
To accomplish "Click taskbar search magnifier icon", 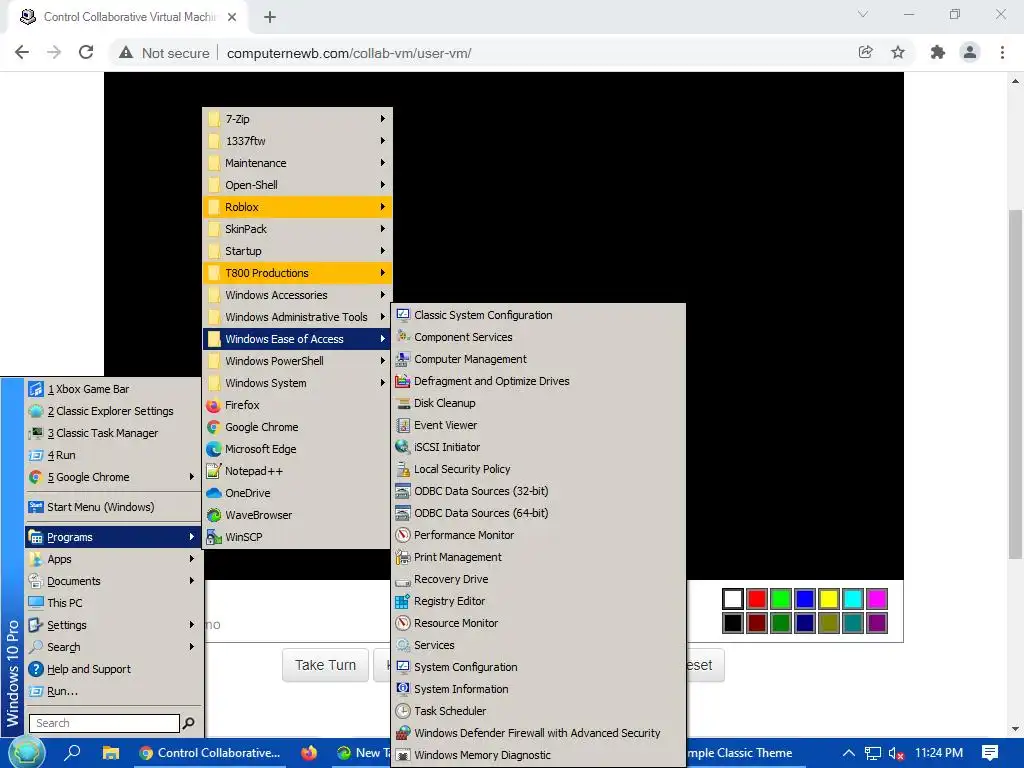I will (x=72, y=753).
